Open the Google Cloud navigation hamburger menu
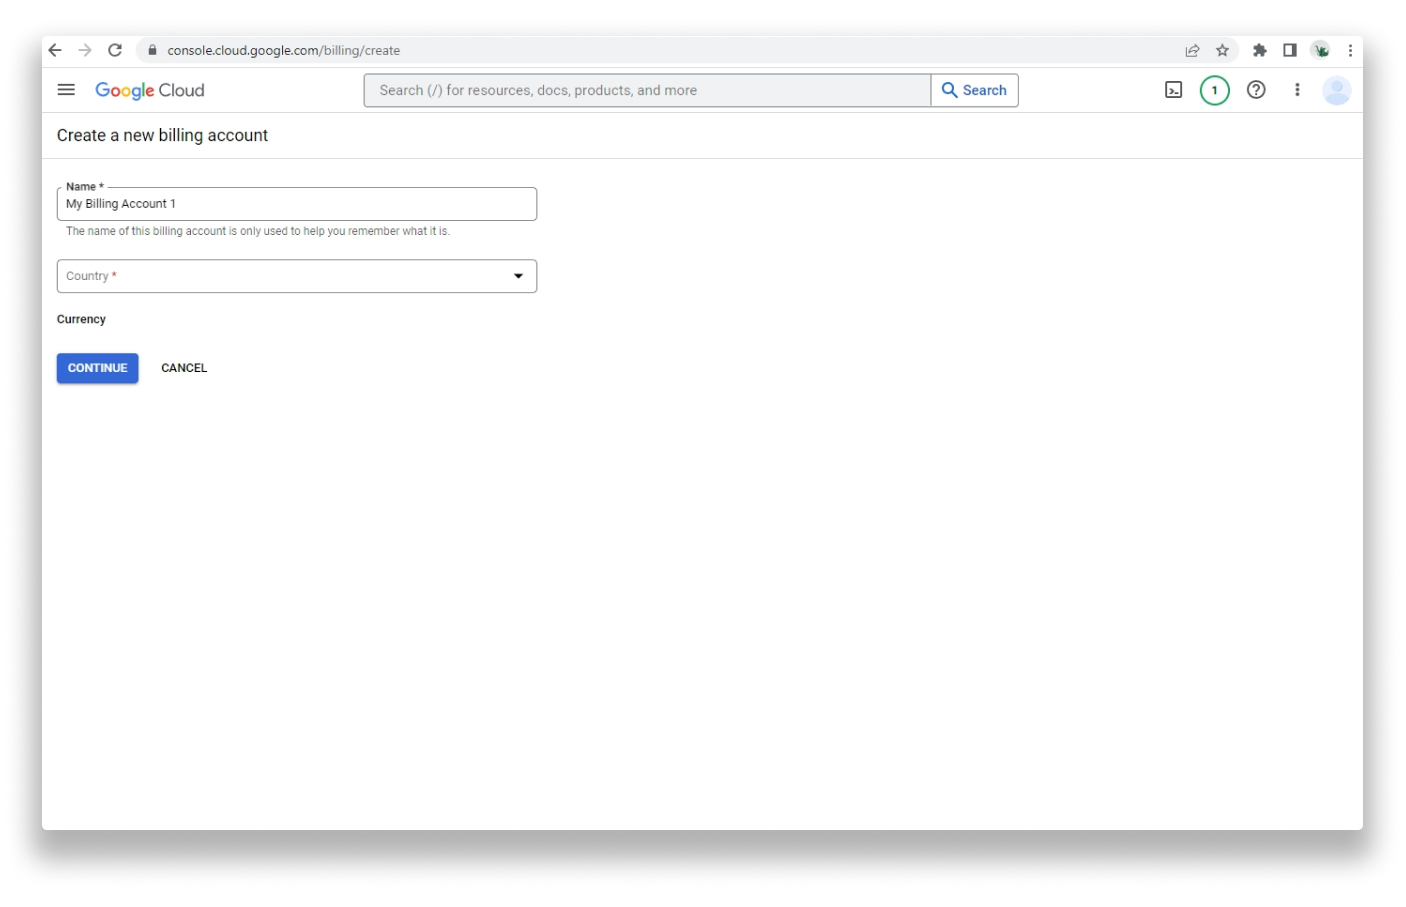Screen dimensions: 1406x907 66,90
